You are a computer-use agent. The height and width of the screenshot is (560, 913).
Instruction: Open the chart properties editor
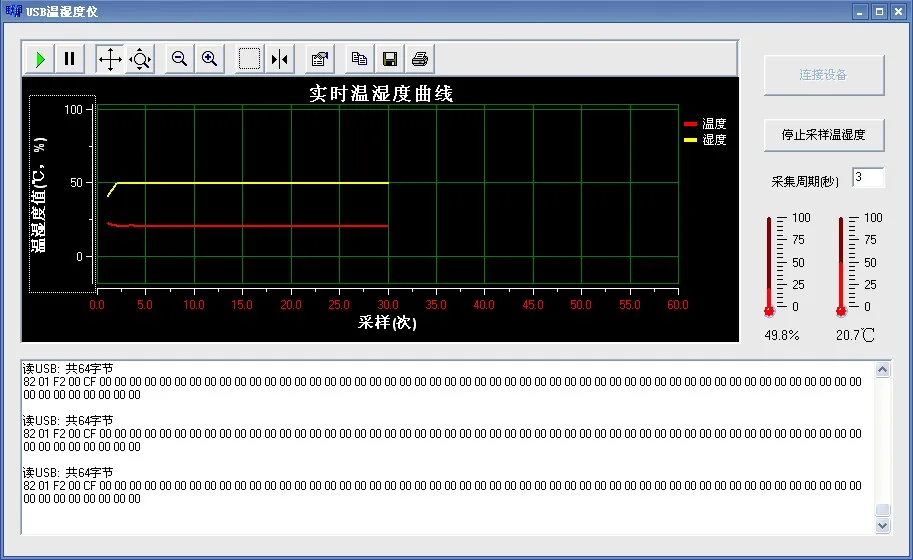click(x=320, y=59)
